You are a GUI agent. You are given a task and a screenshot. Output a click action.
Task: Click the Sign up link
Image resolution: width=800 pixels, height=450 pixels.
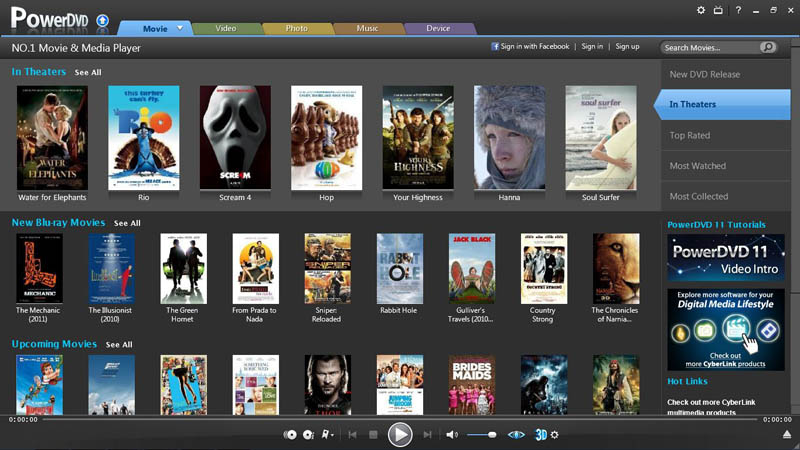click(x=627, y=46)
